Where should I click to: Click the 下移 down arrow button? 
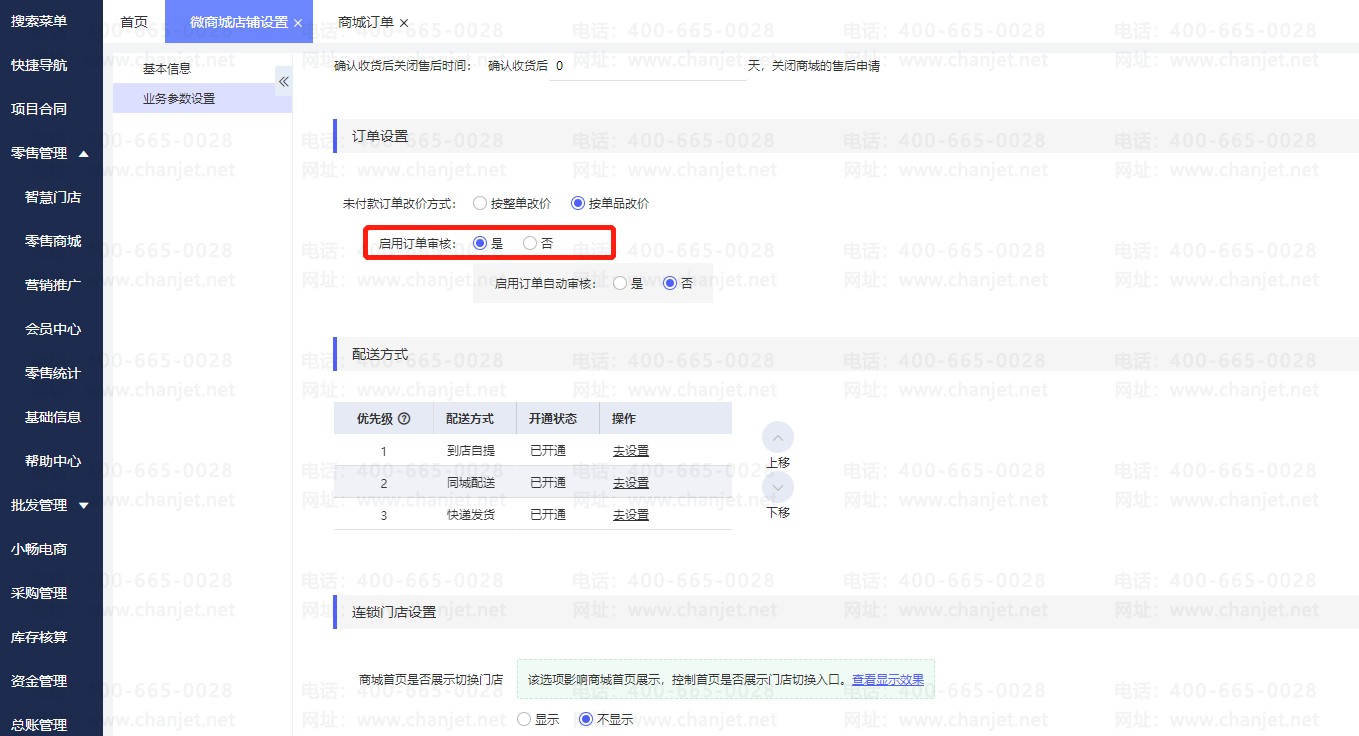pos(778,488)
